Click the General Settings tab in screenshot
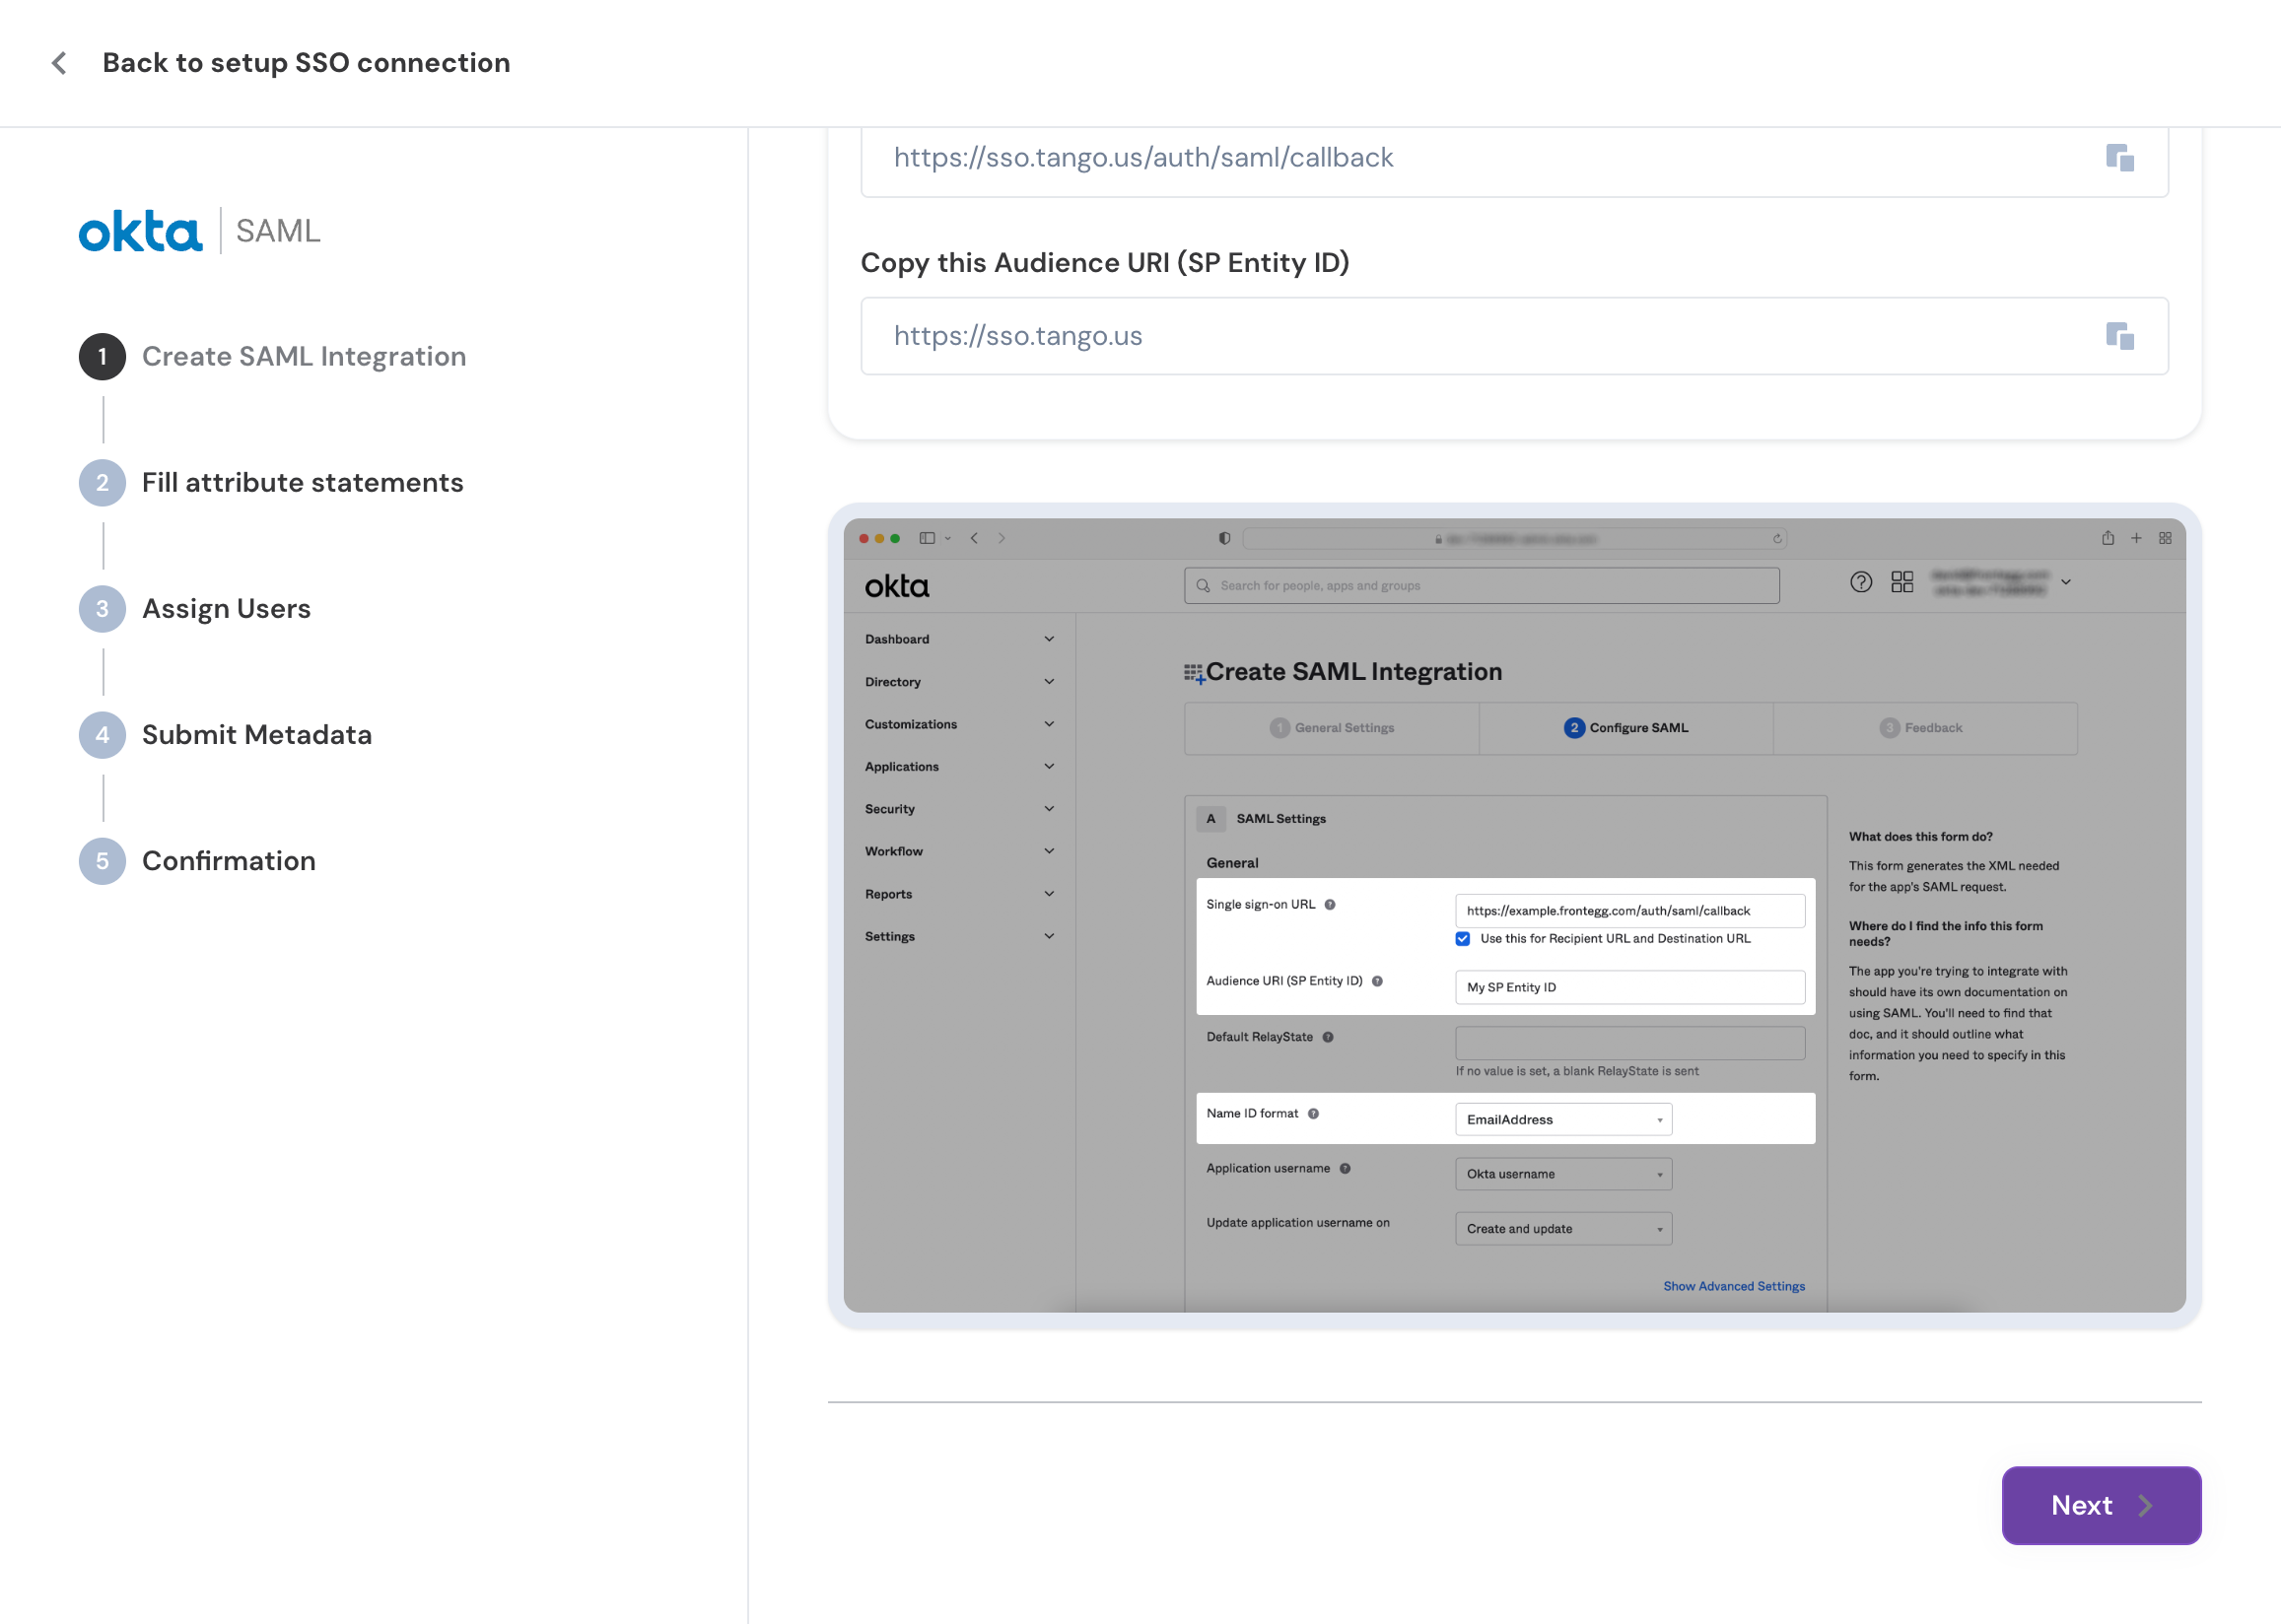This screenshot has width=2281, height=1624. coord(1332,728)
